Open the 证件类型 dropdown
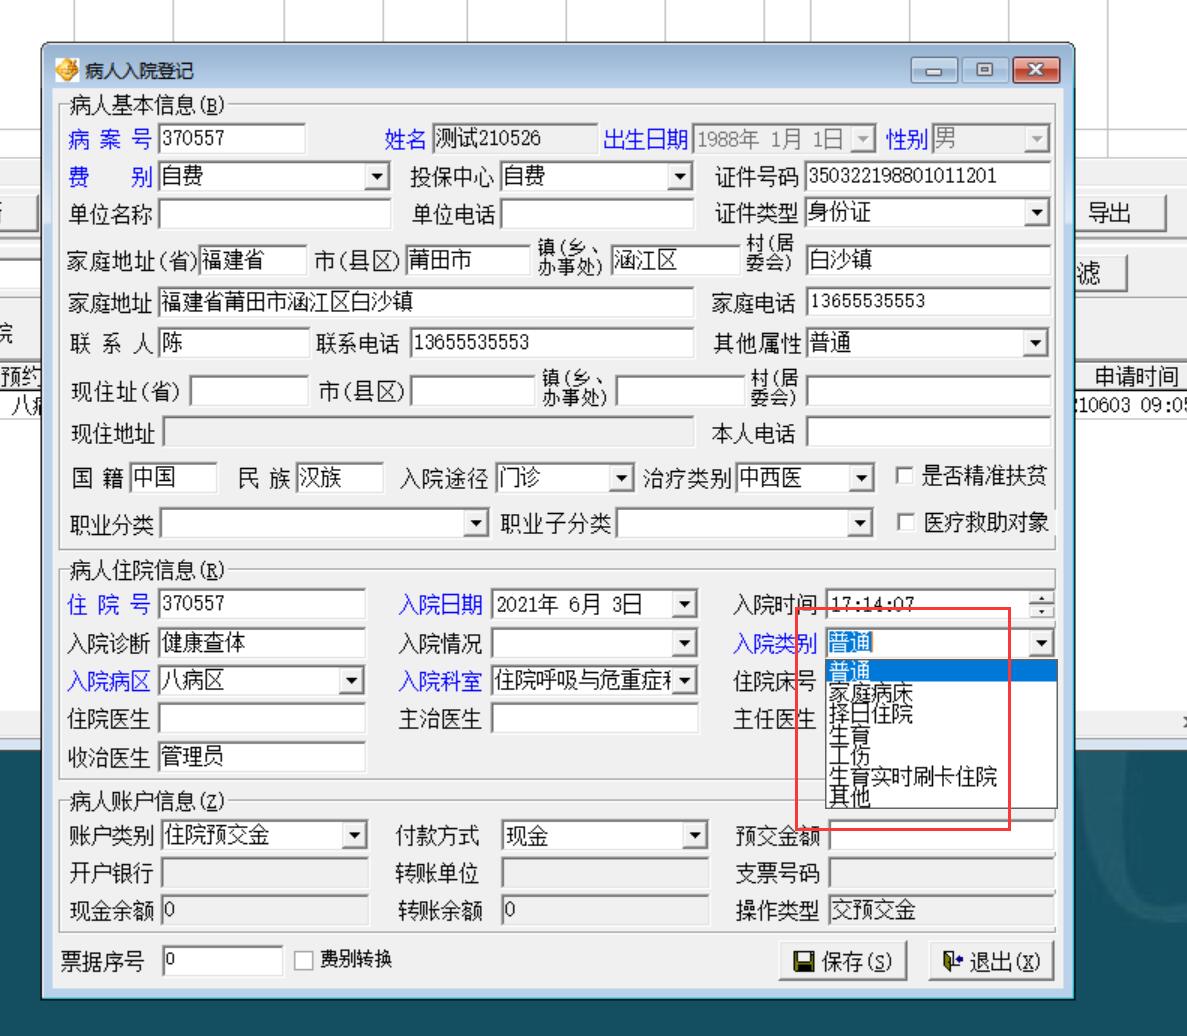 tap(1036, 213)
